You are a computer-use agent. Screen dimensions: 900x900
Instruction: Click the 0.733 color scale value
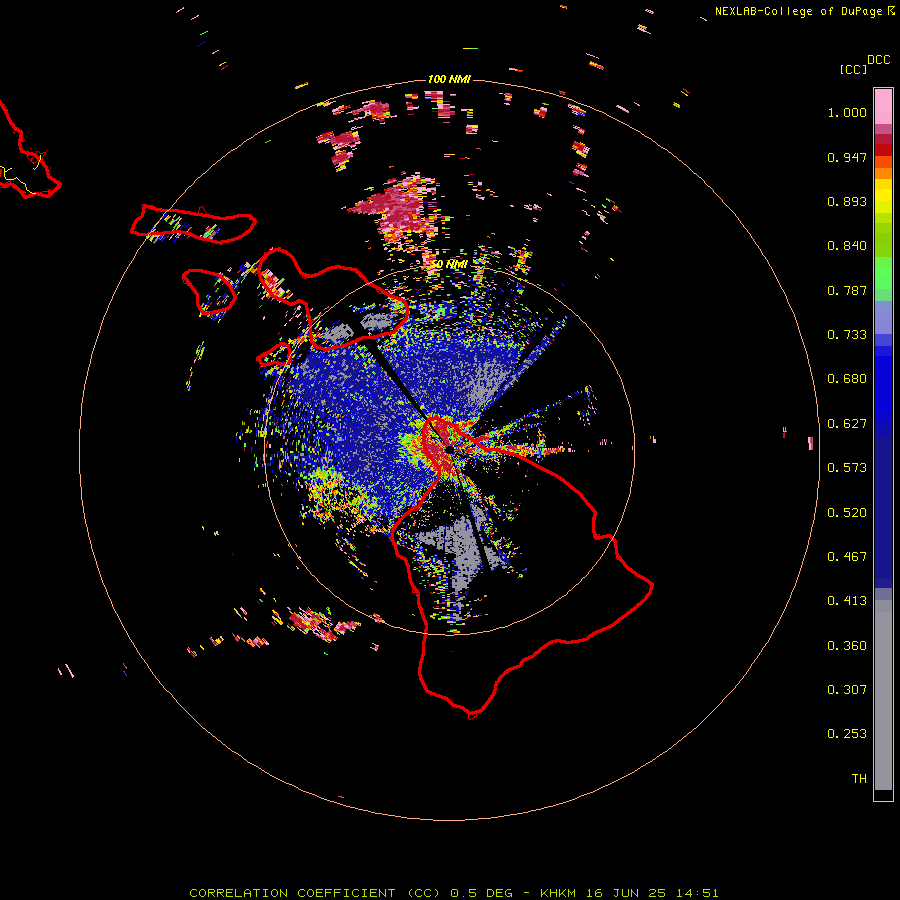pyautogui.click(x=847, y=335)
